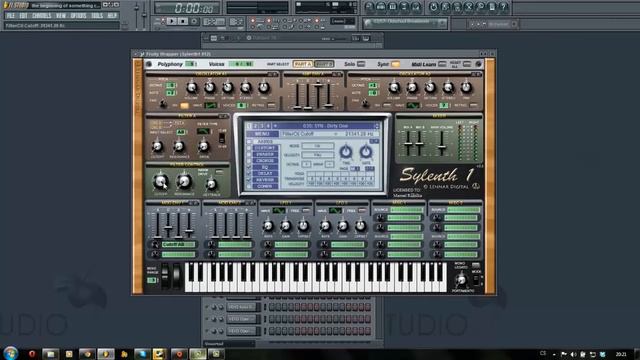Click Mixer Main Volume slider
The image size is (640, 360).
(x=441, y=147)
